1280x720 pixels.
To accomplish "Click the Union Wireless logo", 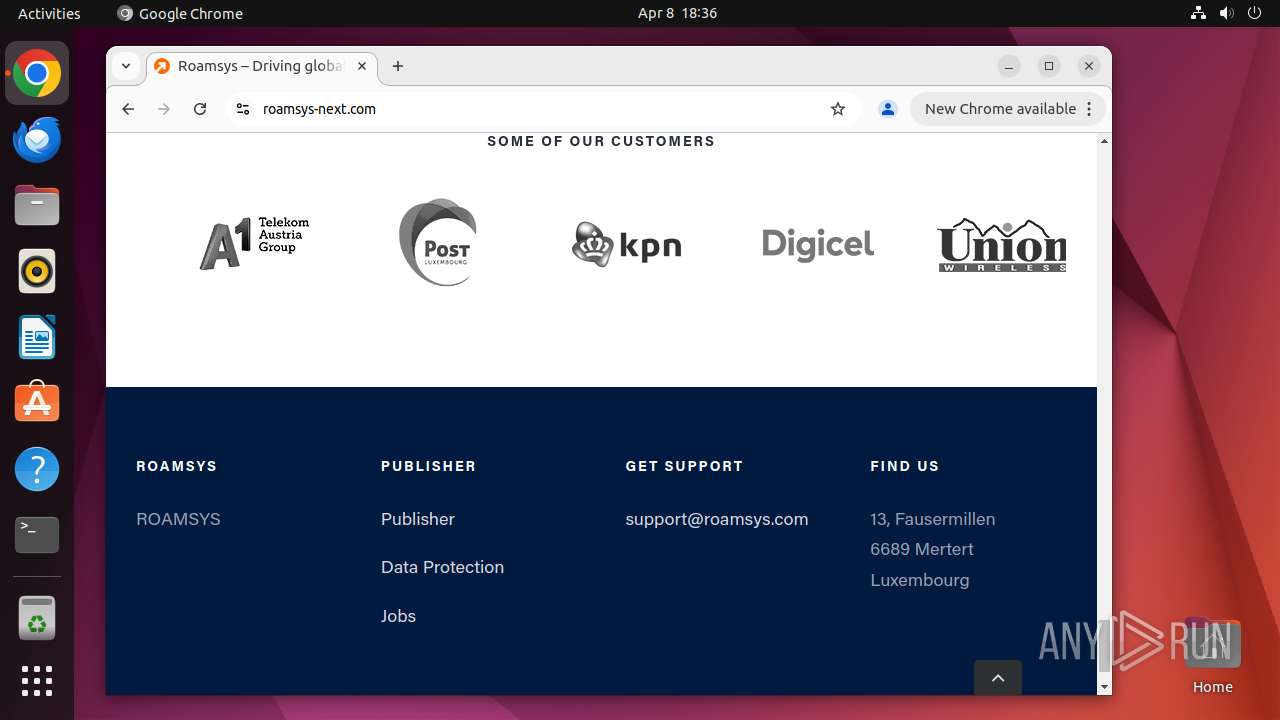I will (x=1001, y=245).
